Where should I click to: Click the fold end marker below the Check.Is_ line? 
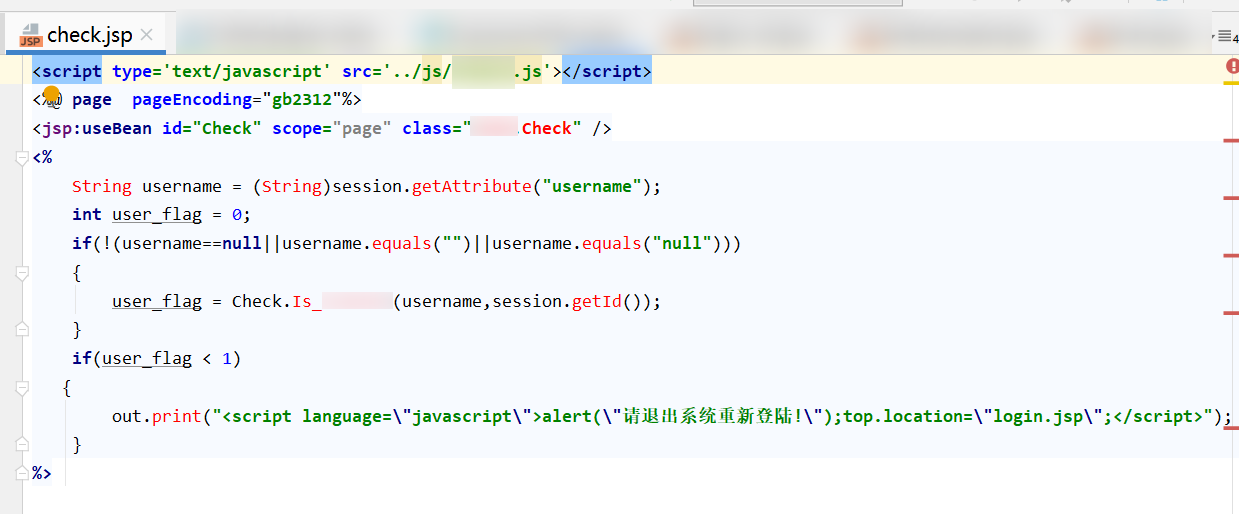(x=22, y=329)
